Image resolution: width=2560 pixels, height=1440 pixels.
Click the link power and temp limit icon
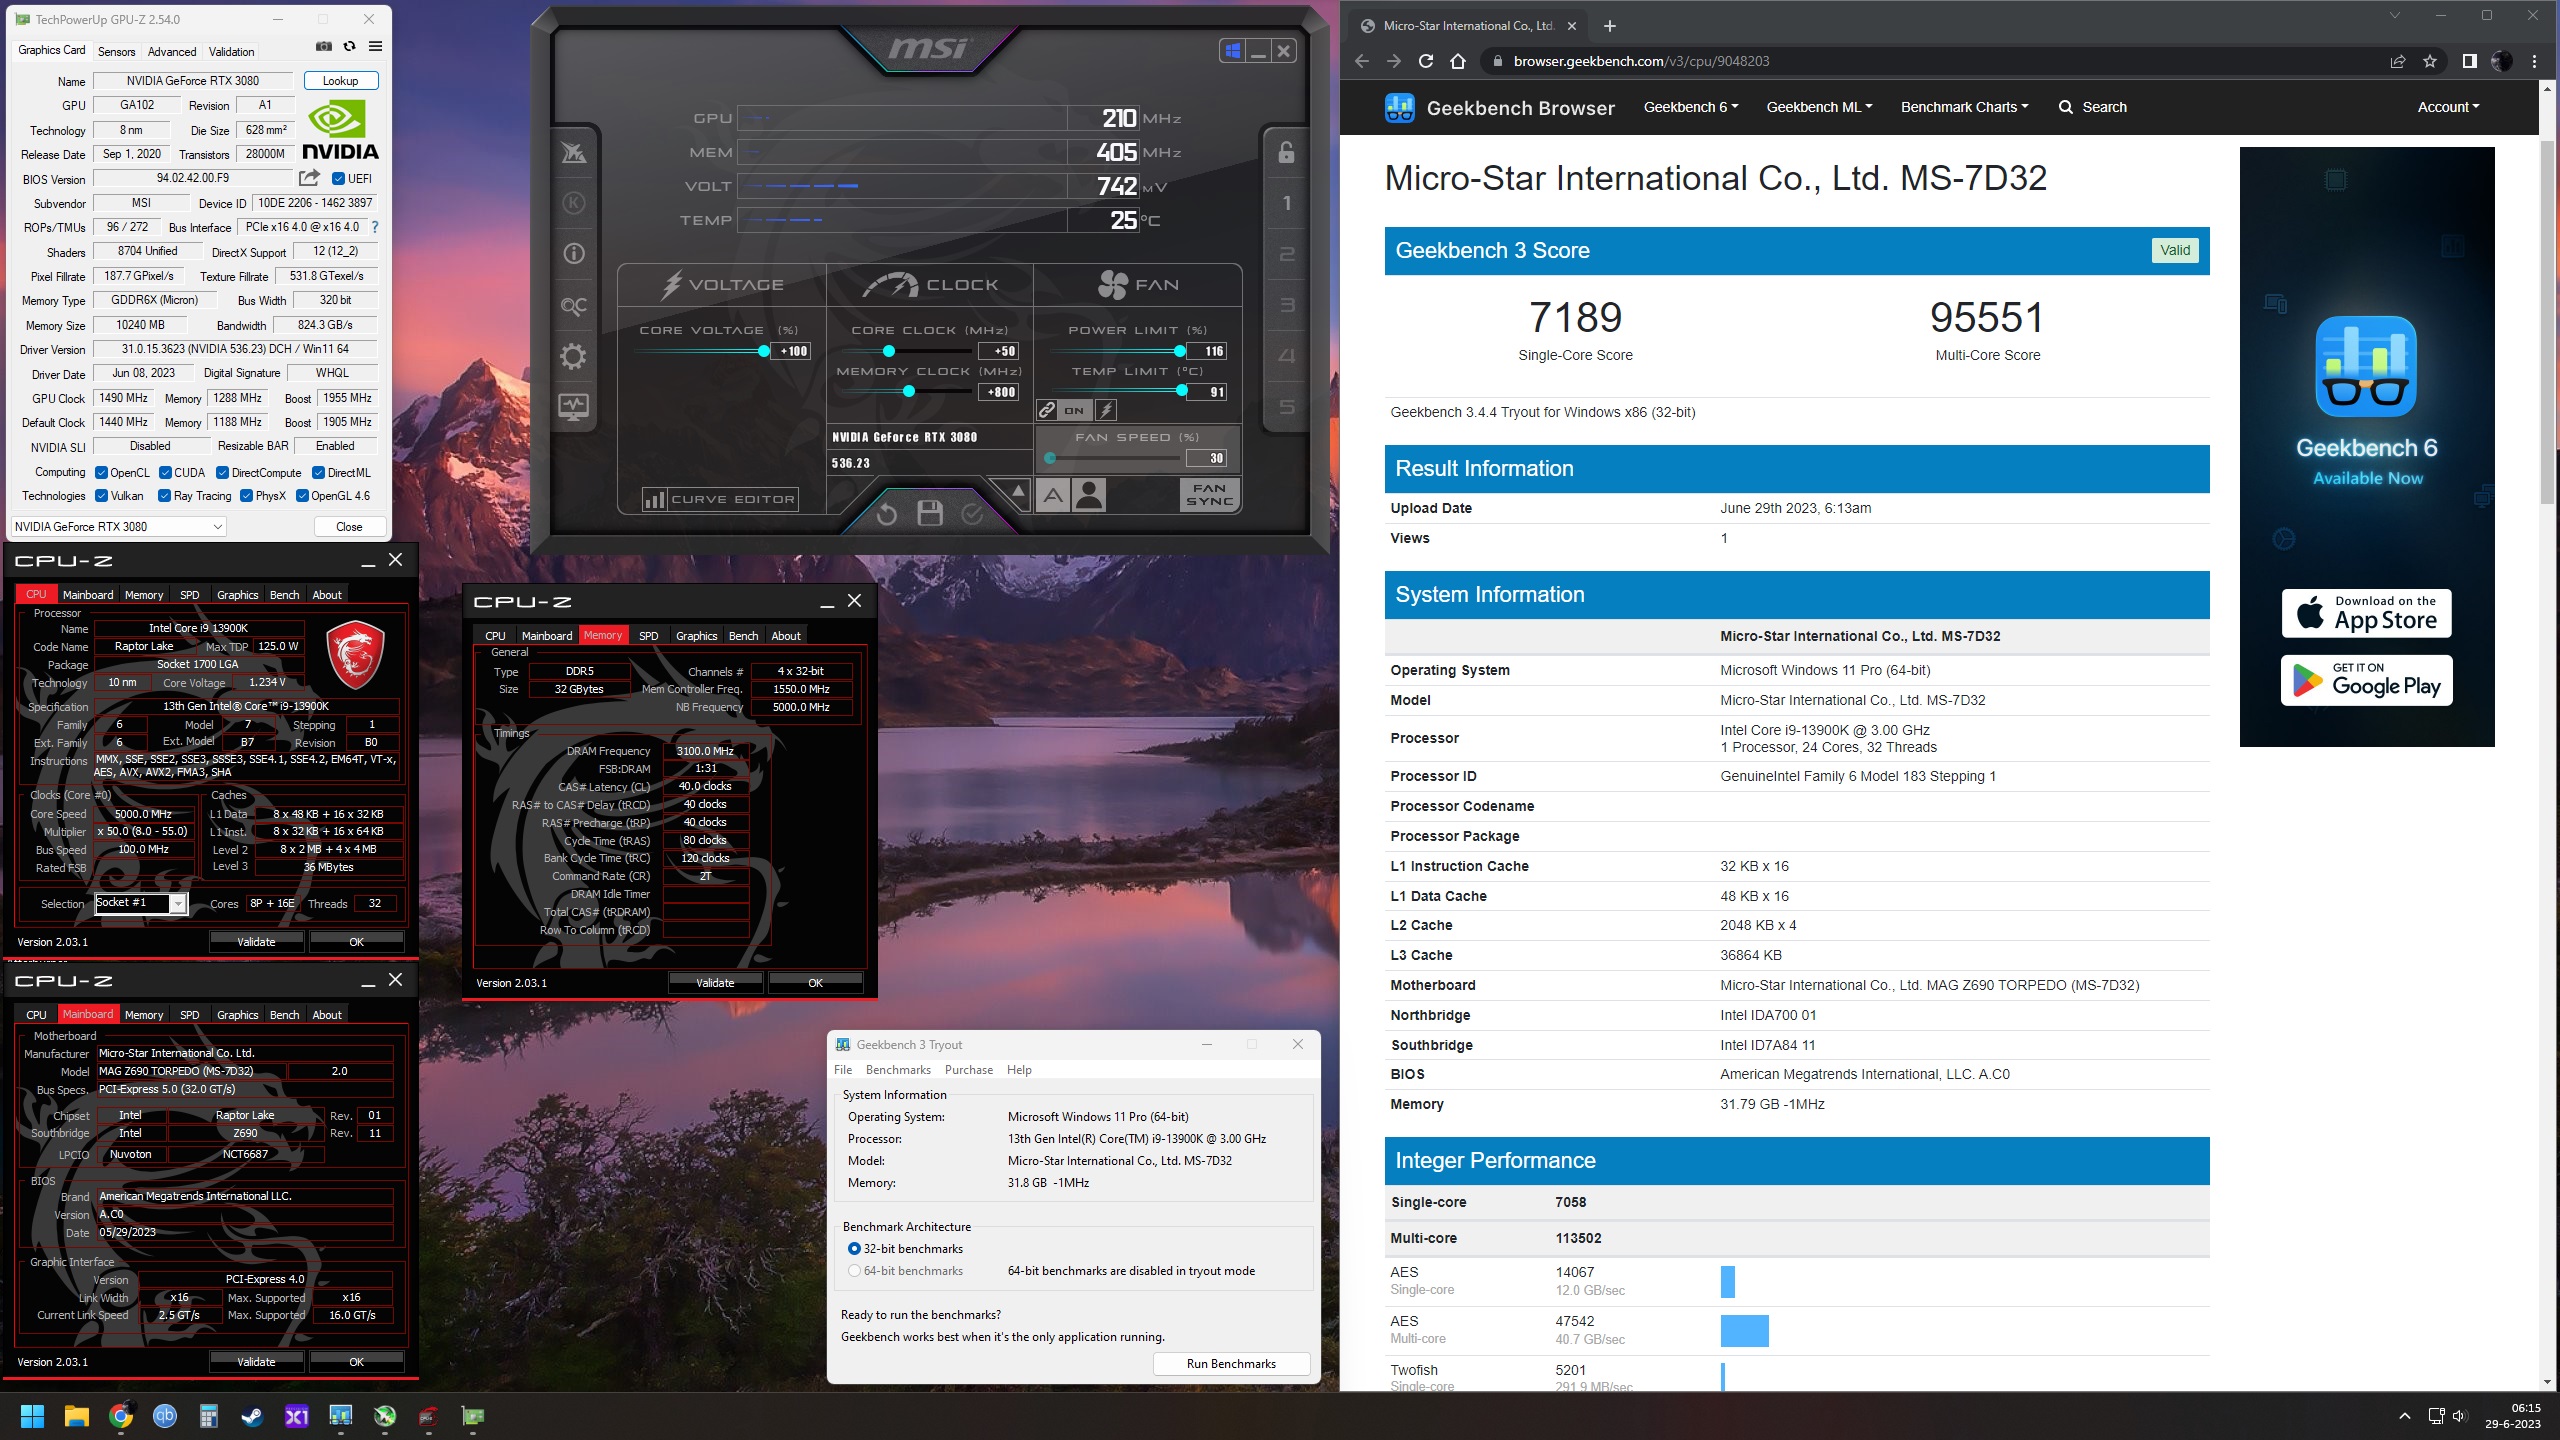click(1047, 410)
